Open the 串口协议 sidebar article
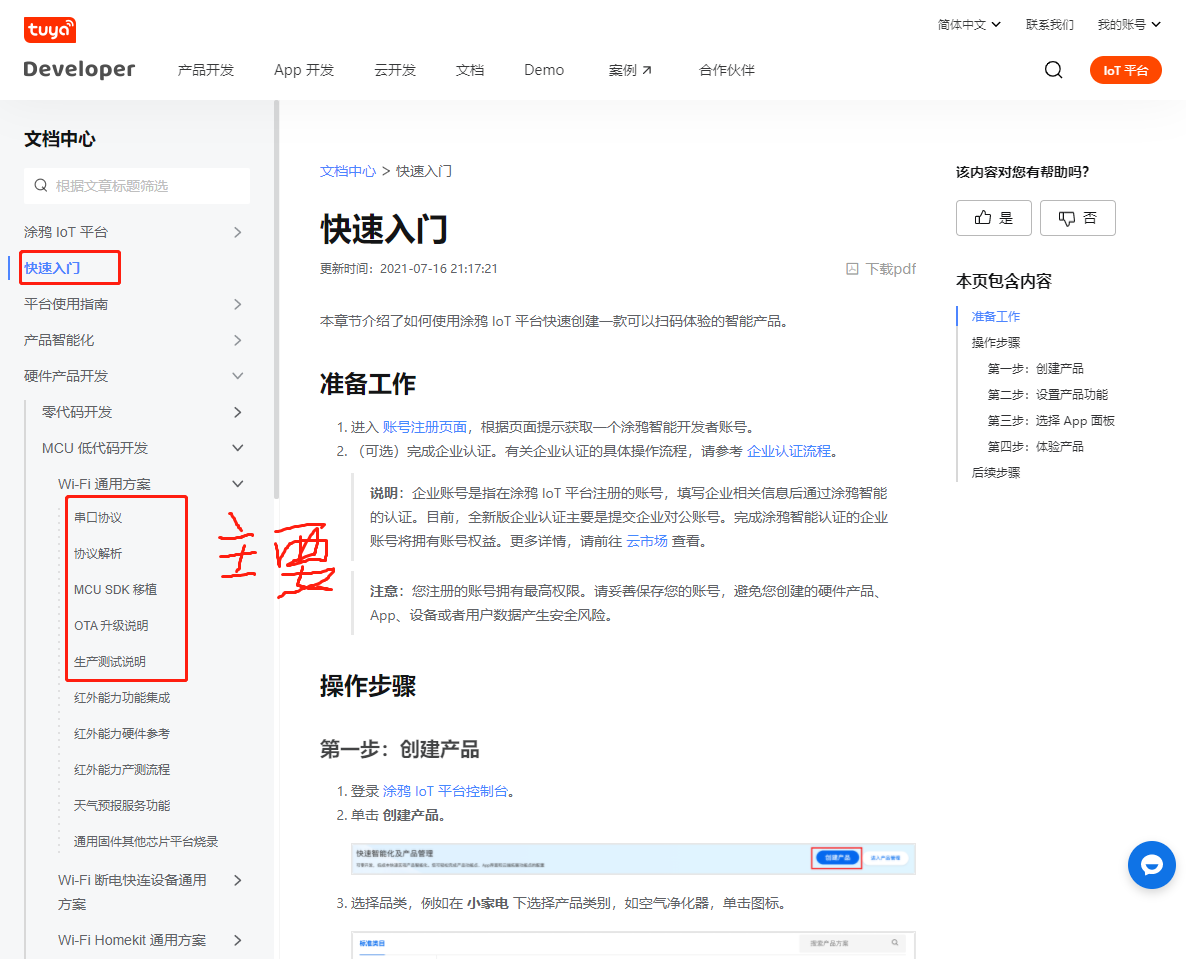Viewport: 1186px width, 959px height. (98, 517)
